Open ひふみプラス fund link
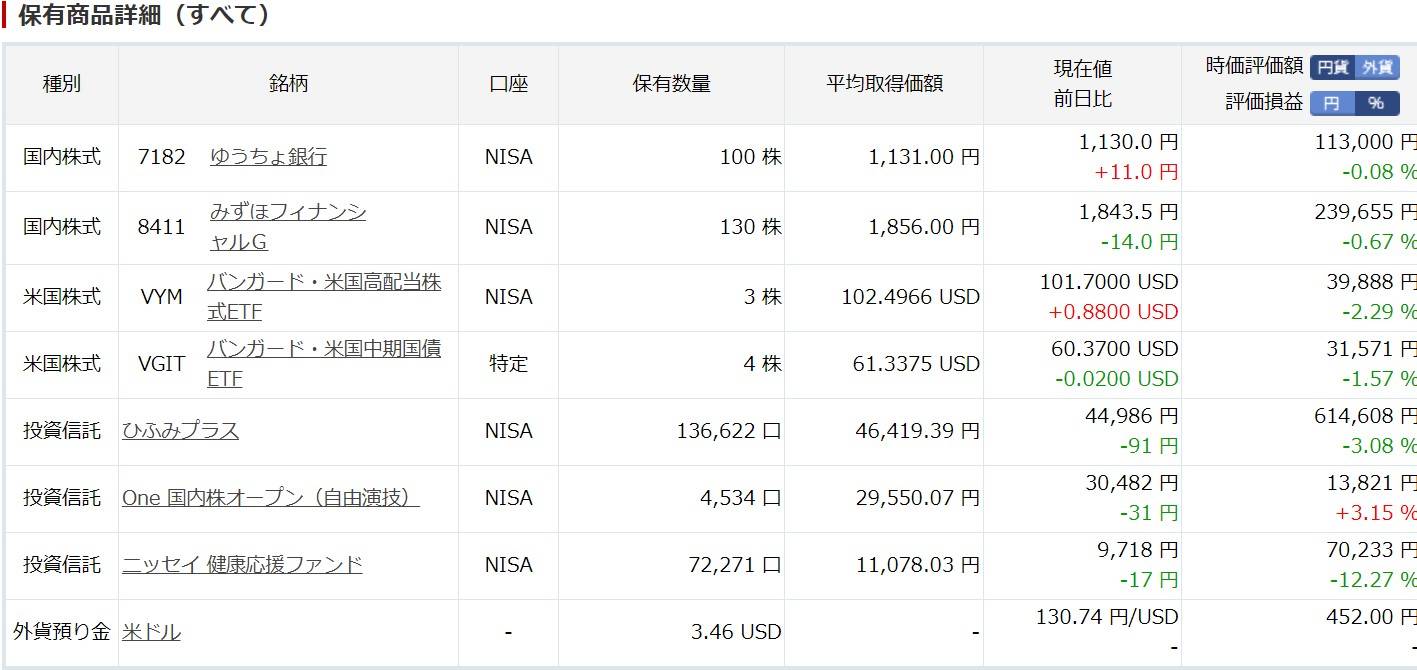Image resolution: width=1417 pixels, height=670 pixels. click(181, 431)
